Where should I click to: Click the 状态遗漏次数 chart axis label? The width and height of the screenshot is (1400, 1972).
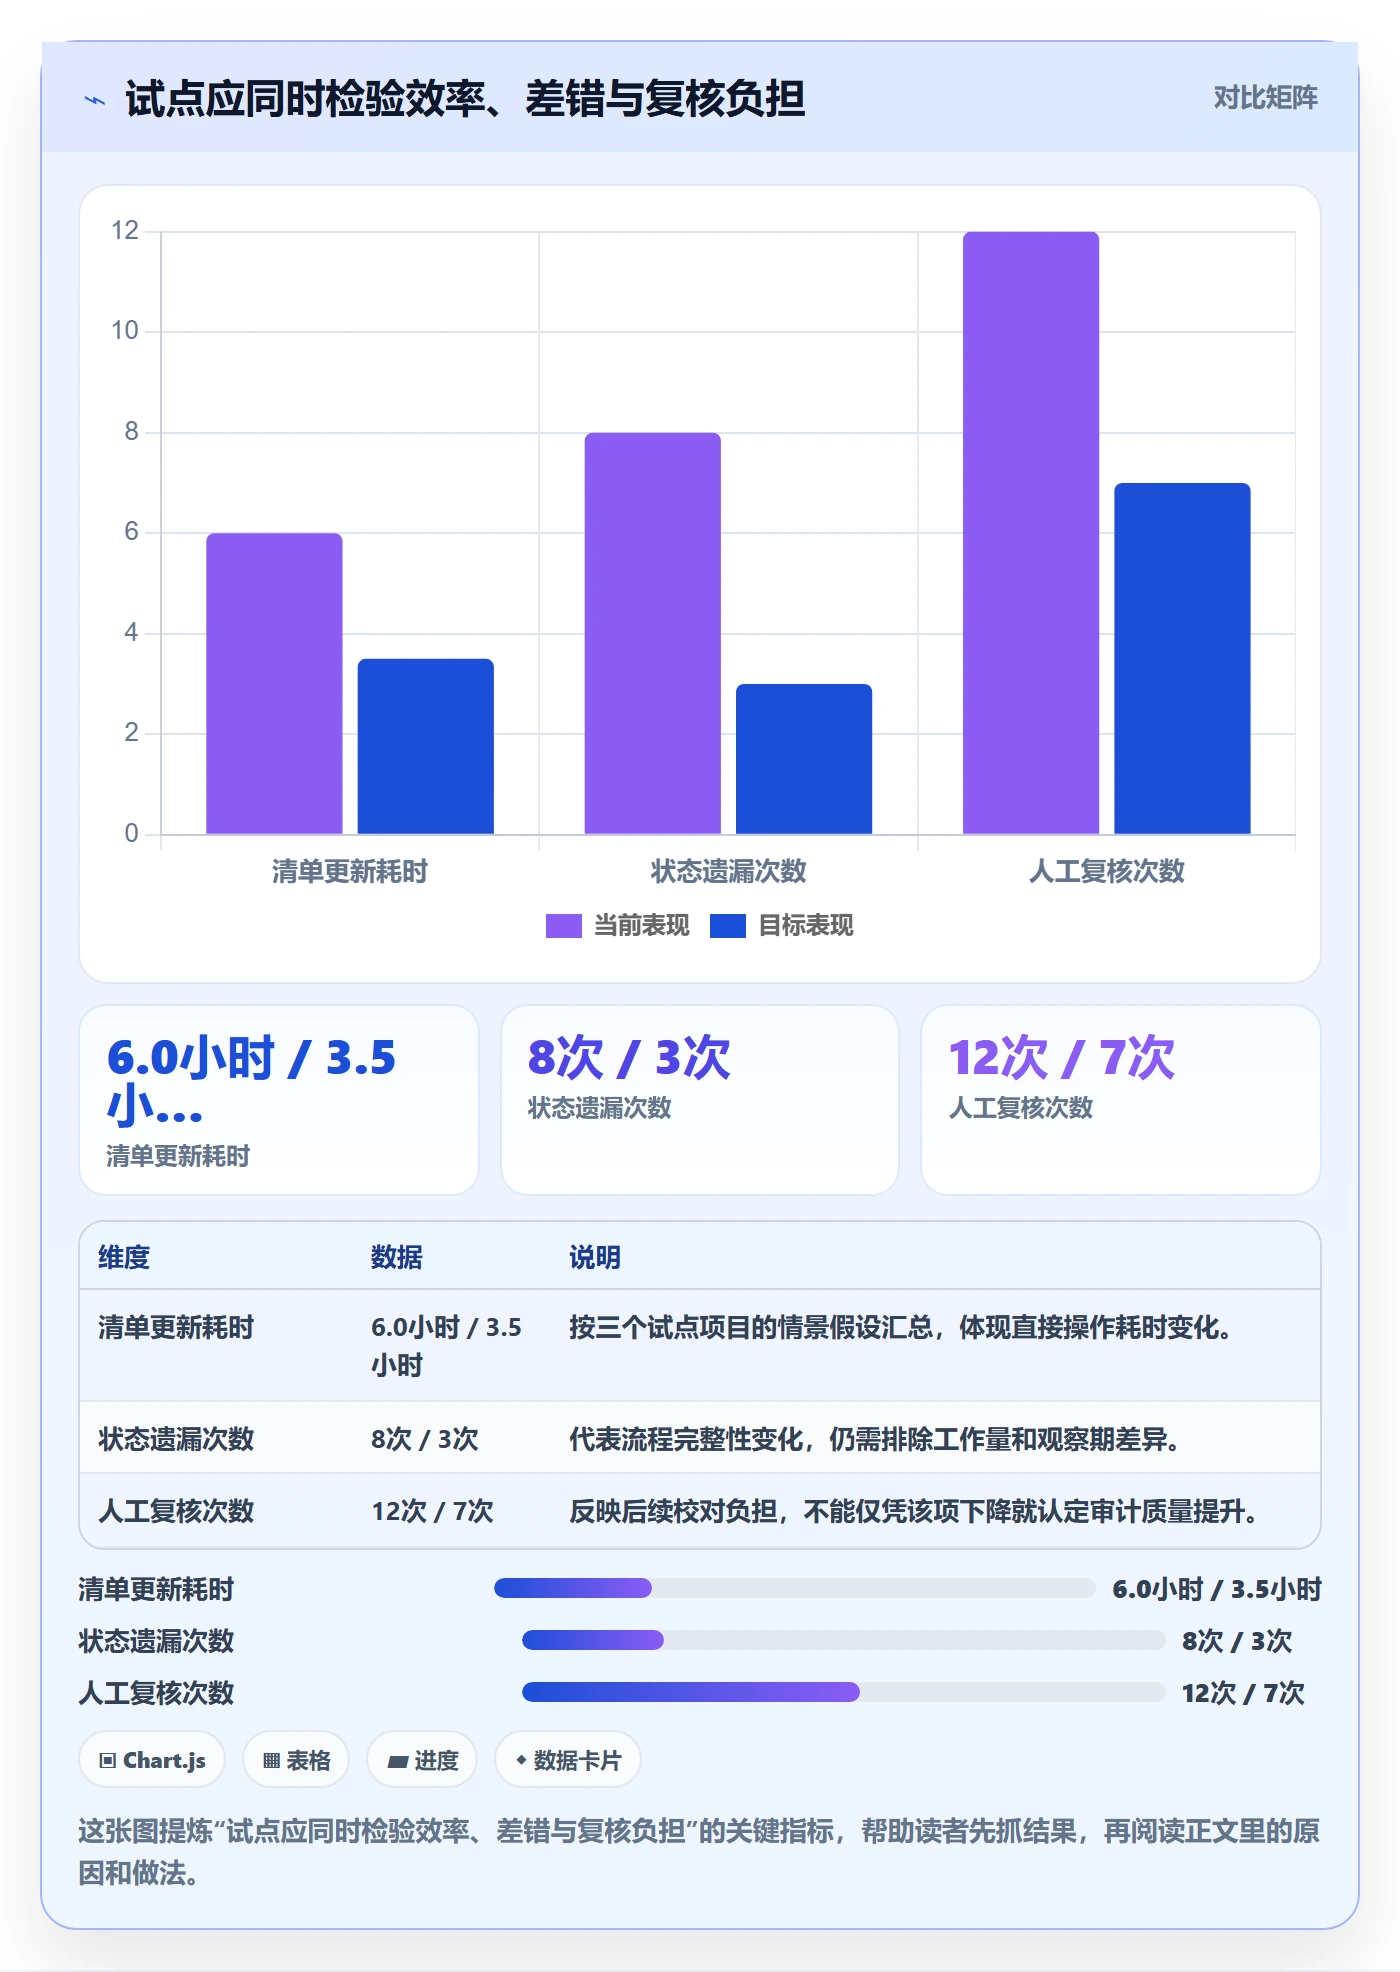point(728,872)
